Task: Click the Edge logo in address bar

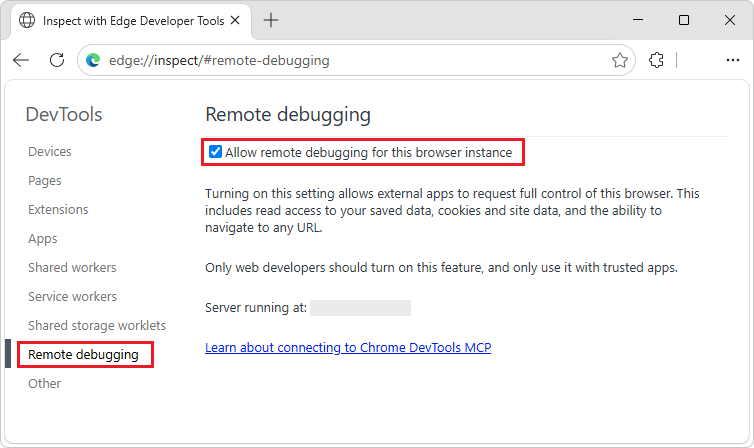Action: coord(93,60)
